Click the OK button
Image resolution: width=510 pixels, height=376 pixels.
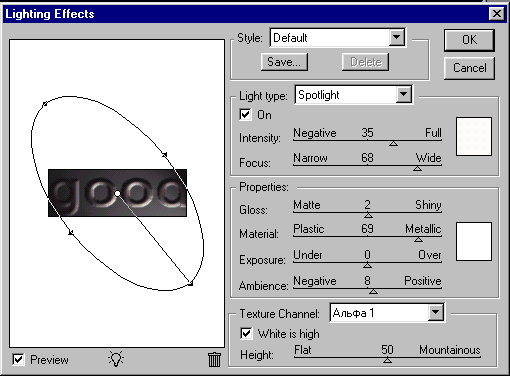469,40
